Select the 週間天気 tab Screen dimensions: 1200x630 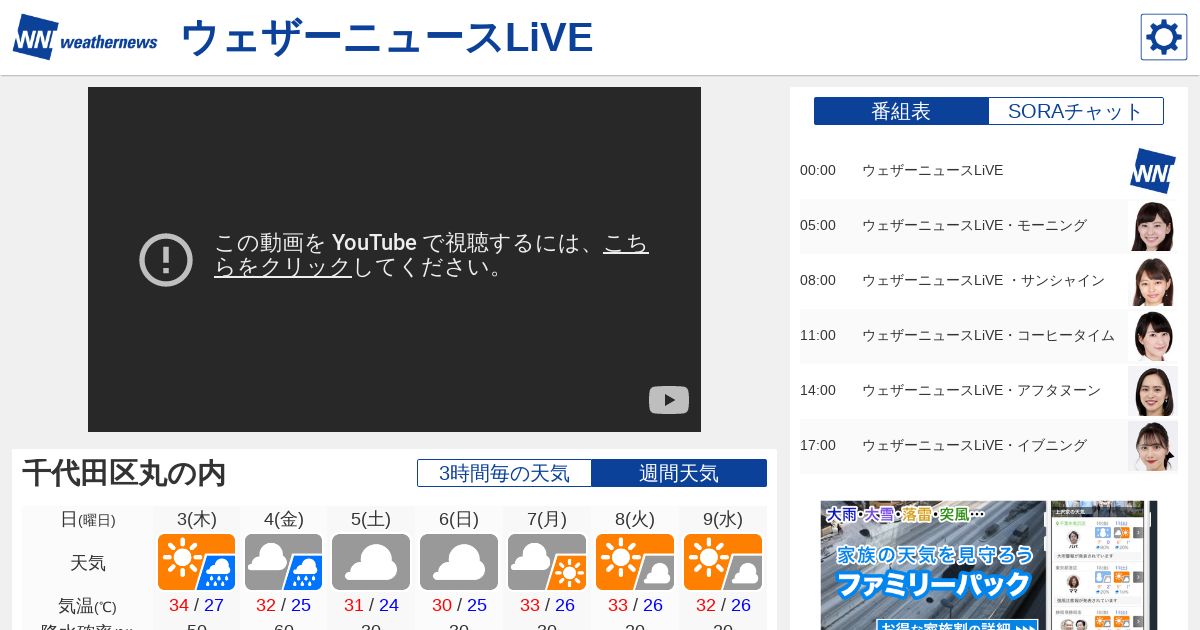pyautogui.click(x=679, y=473)
